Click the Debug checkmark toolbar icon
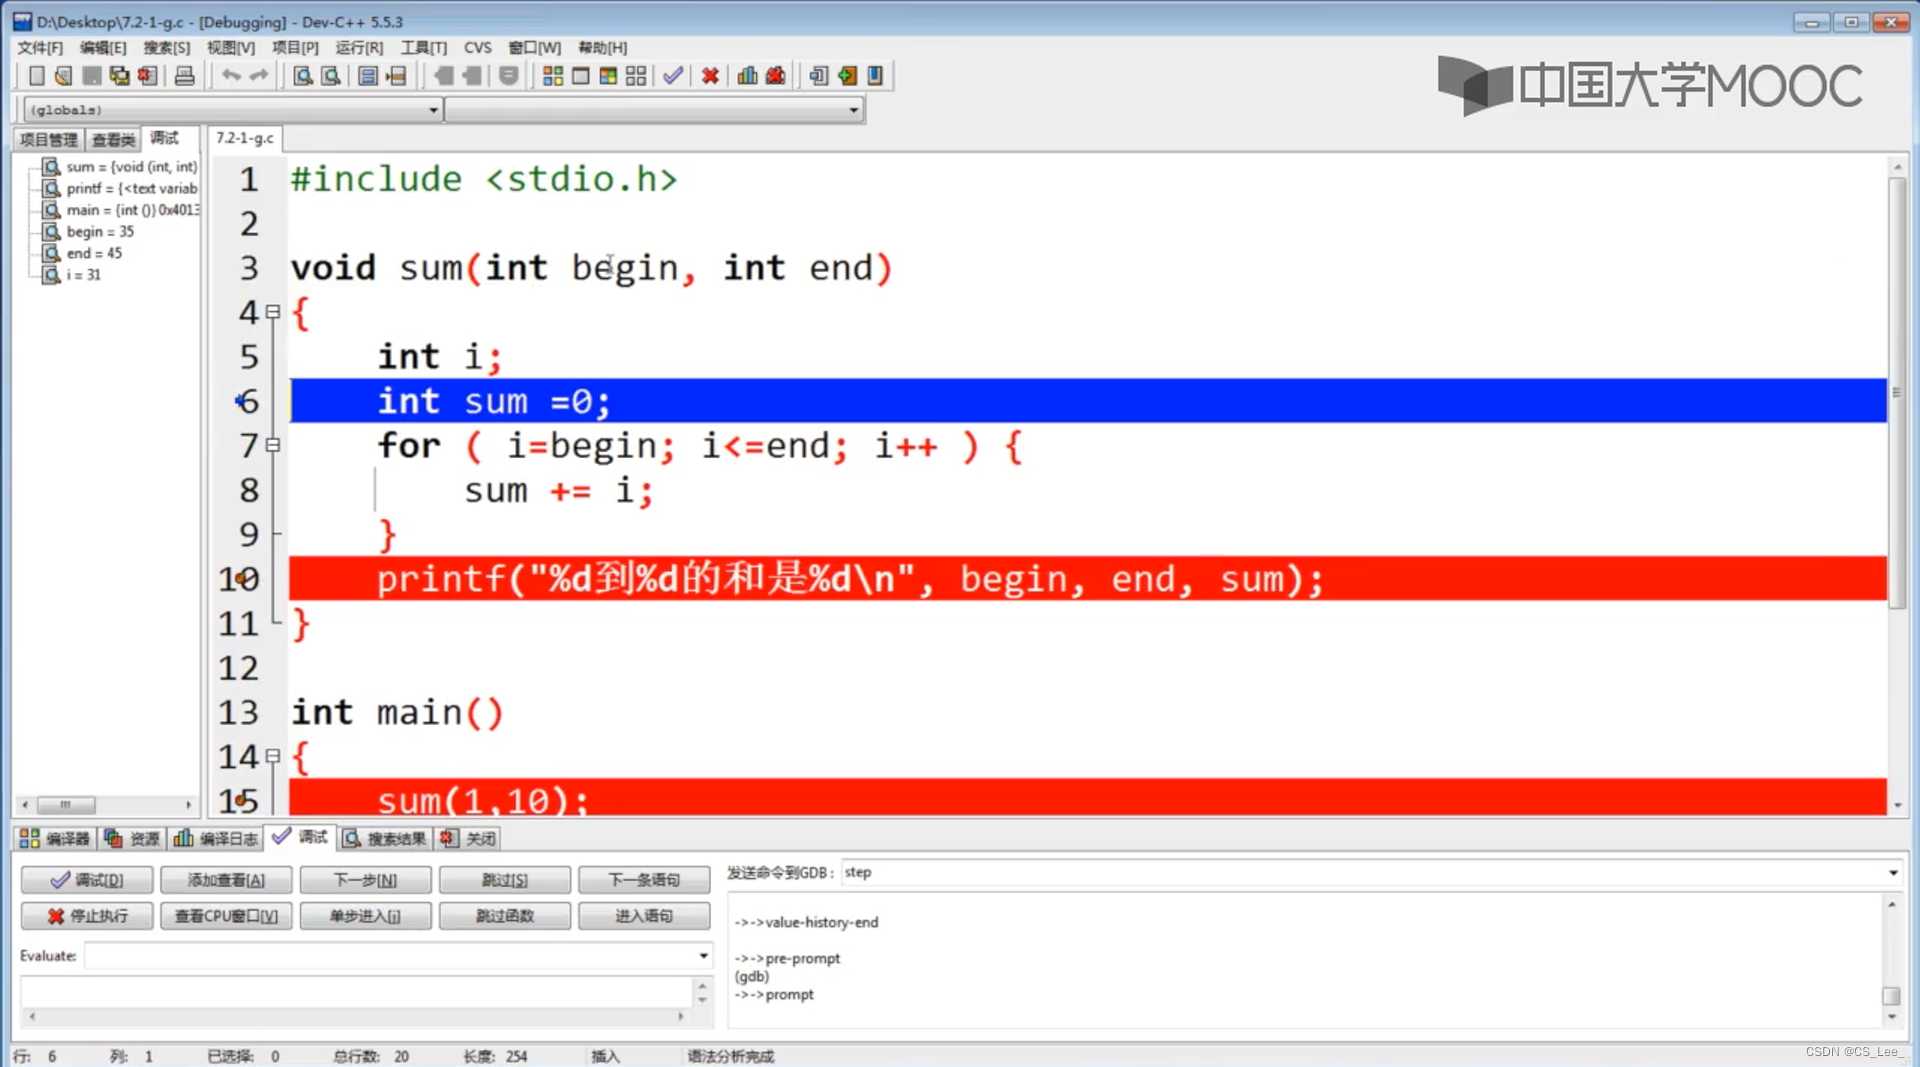This screenshot has height=1067, width=1920. point(673,76)
